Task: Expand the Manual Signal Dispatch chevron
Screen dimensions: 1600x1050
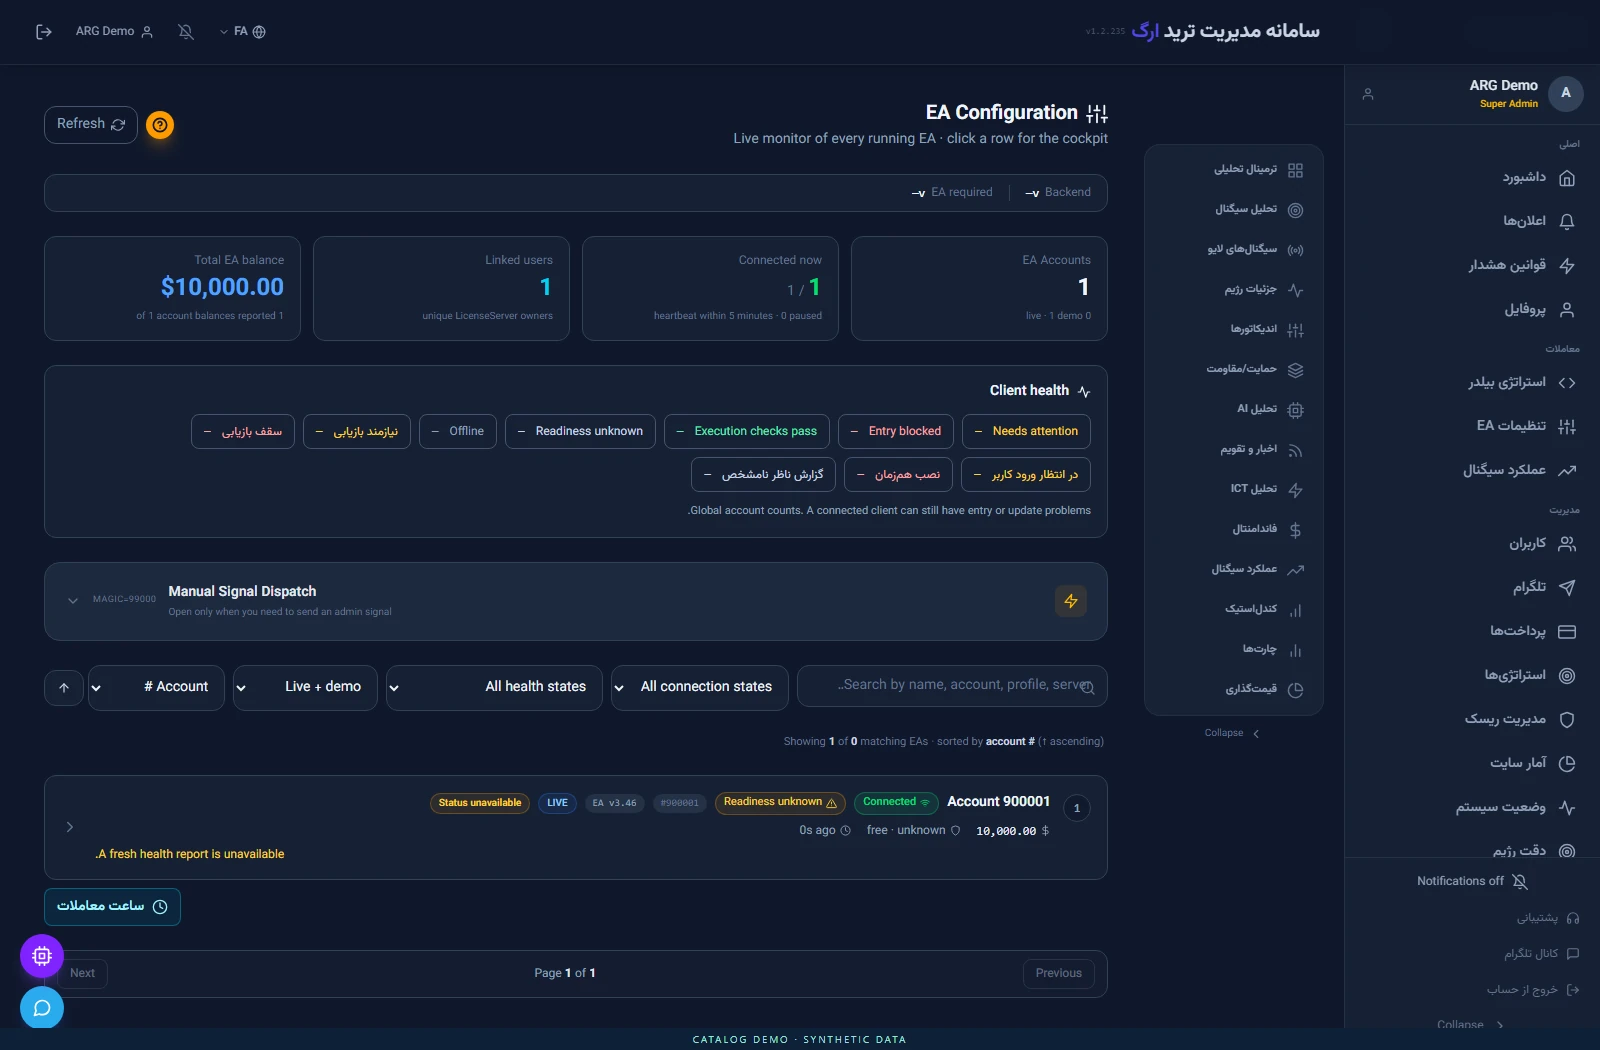Action: 73,601
